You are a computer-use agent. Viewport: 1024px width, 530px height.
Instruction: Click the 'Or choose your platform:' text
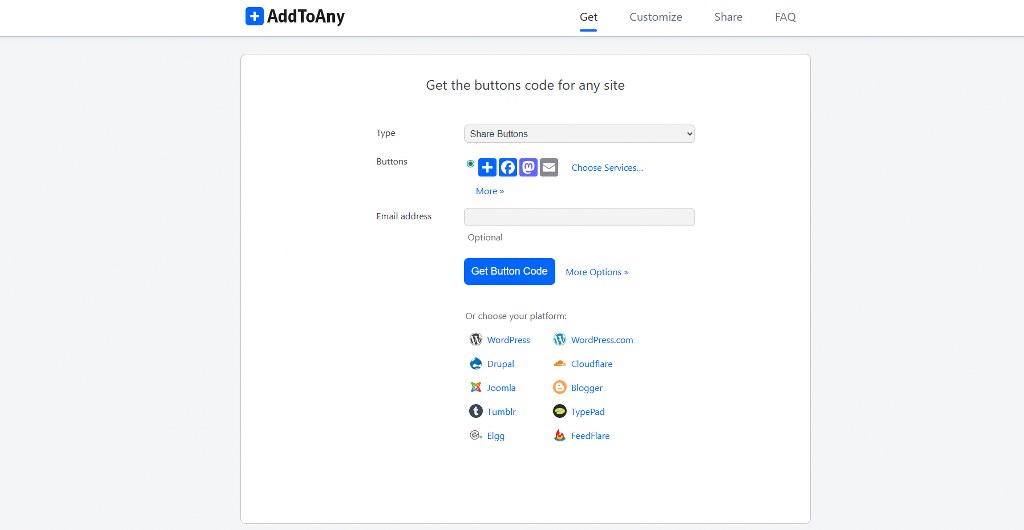click(x=516, y=317)
